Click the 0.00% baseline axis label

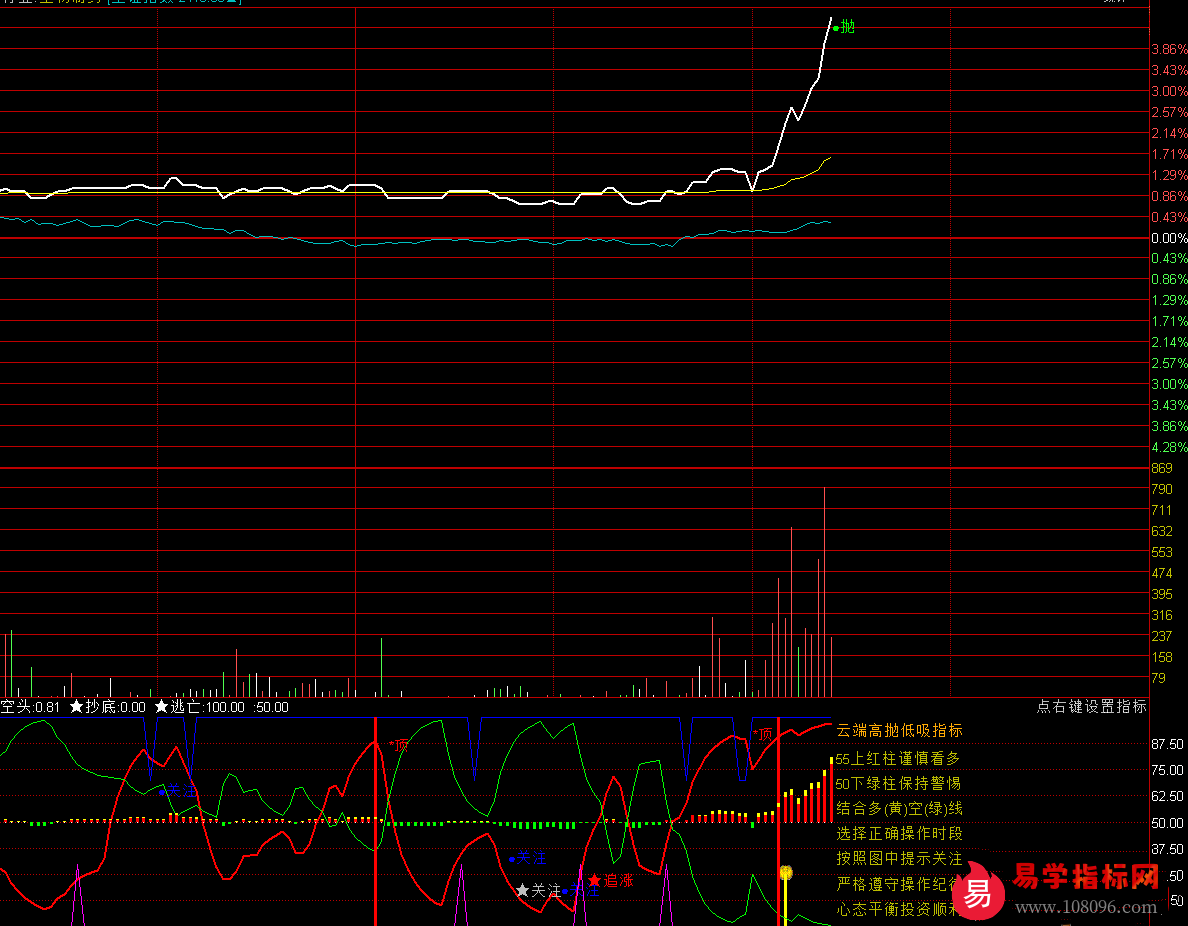point(1169,238)
